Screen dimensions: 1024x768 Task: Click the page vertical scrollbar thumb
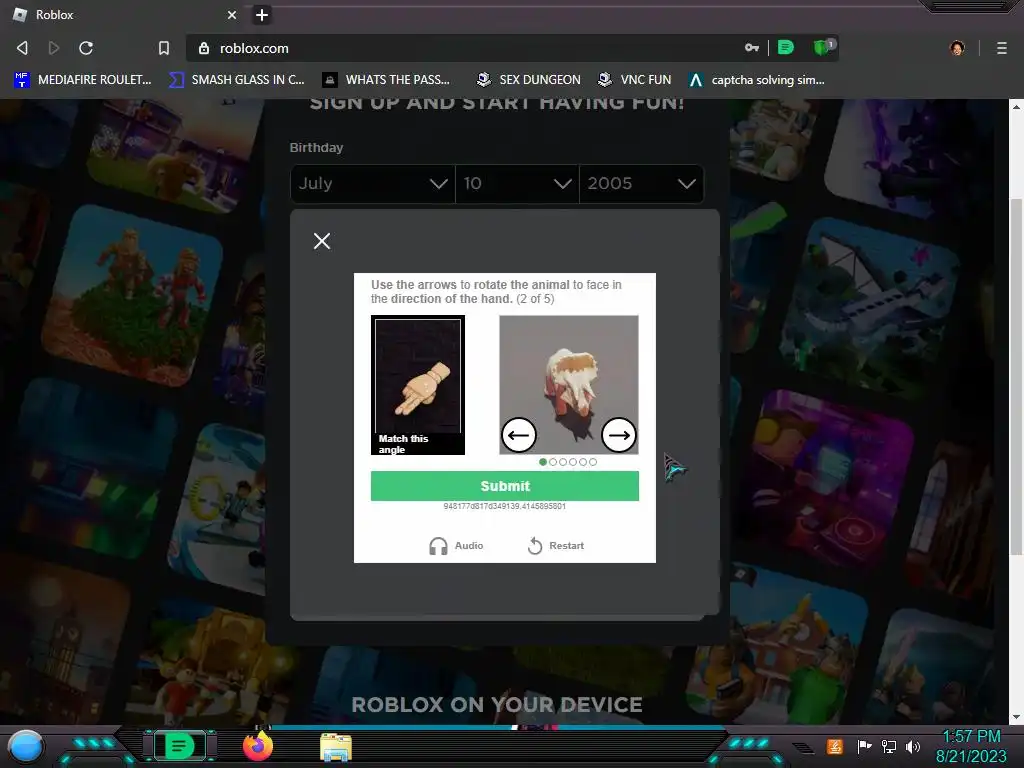(x=1016, y=376)
